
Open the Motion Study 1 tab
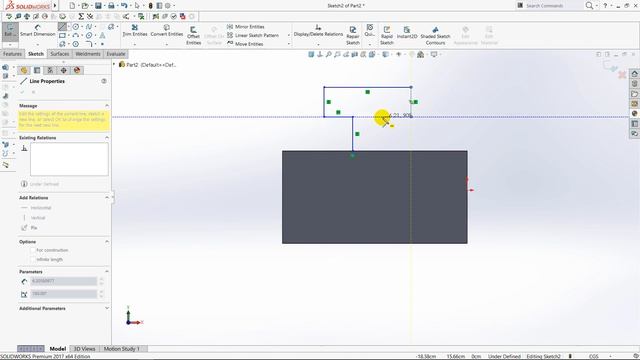tap(122, 349)
